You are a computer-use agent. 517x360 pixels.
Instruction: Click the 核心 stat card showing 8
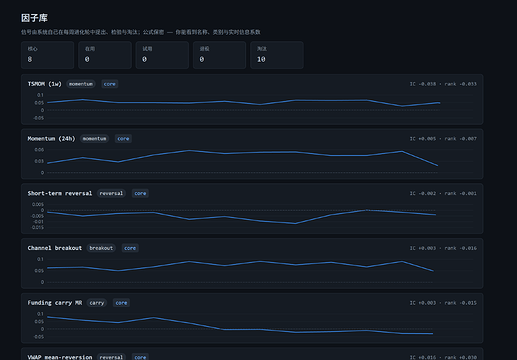(47, 55)
